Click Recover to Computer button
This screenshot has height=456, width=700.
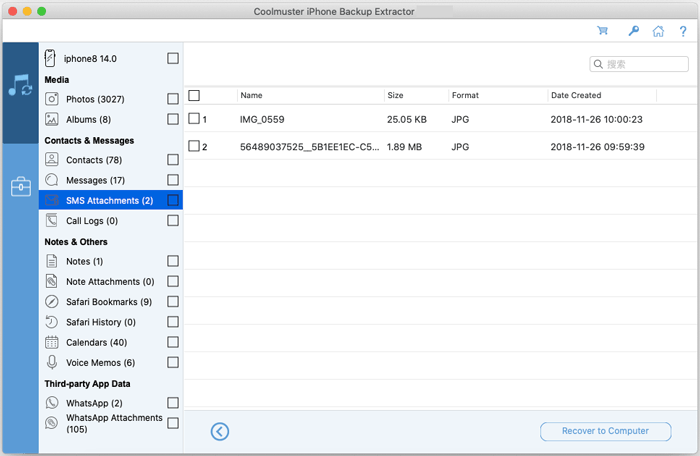click(x=605, y=431)
